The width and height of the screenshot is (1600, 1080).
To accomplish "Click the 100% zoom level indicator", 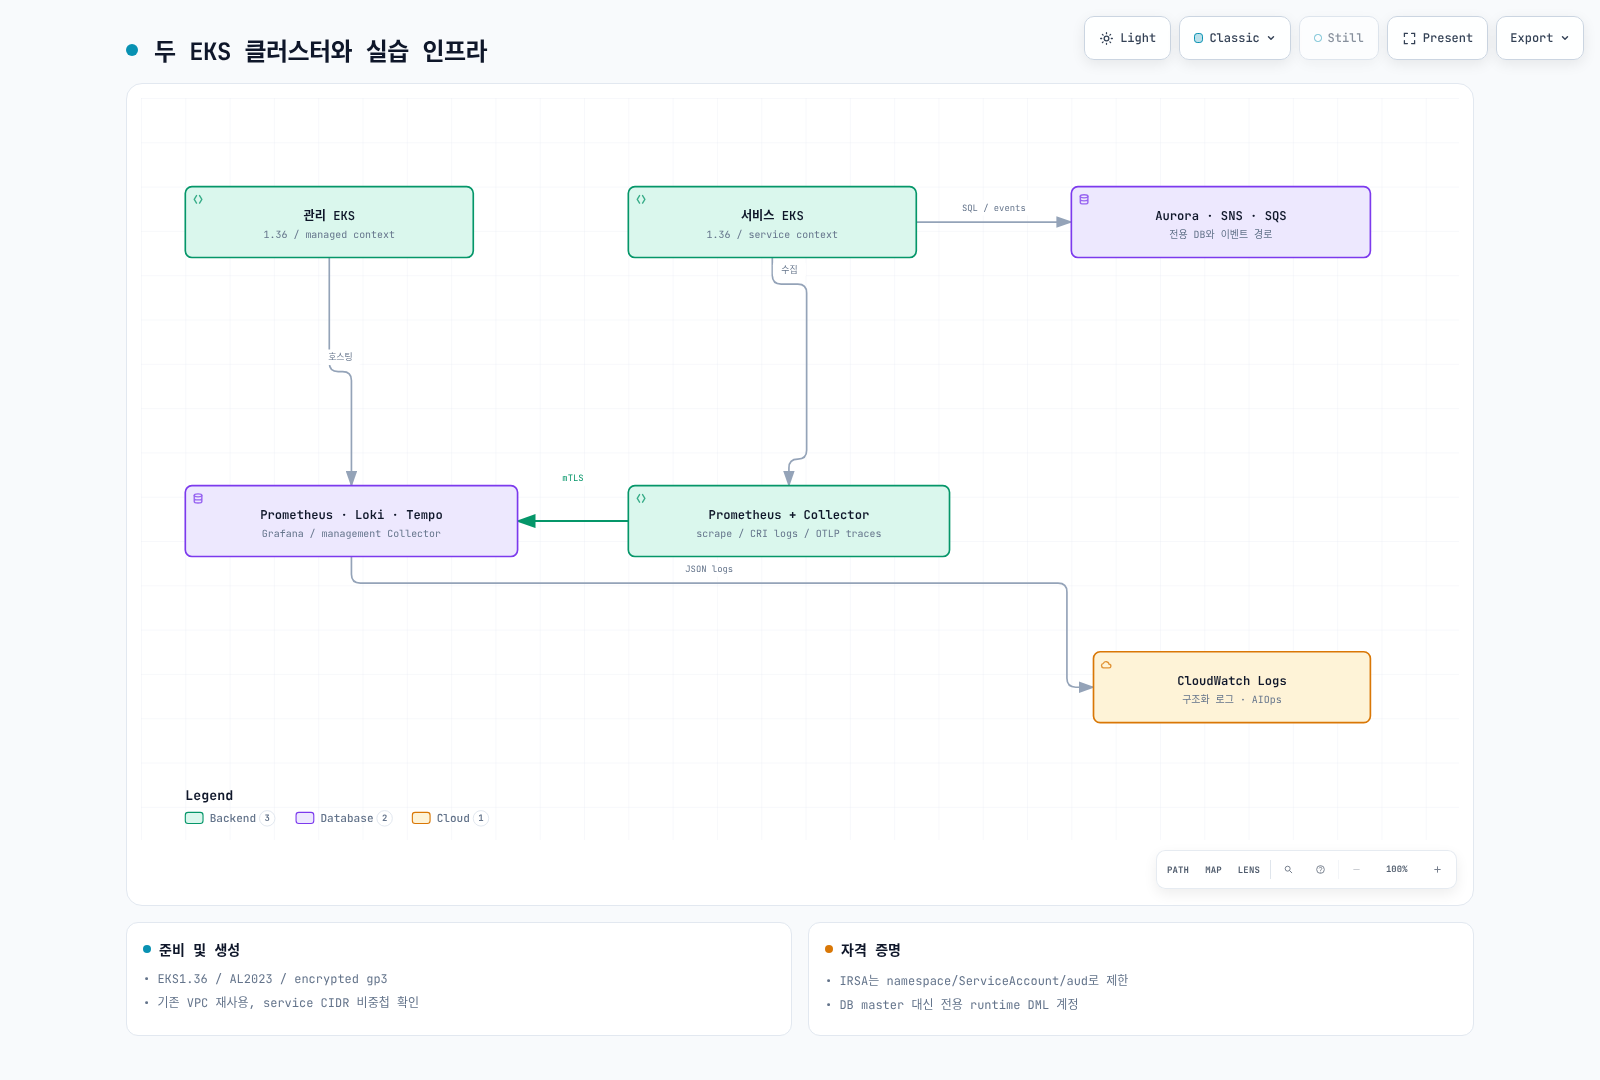I will coord(1397,870).
